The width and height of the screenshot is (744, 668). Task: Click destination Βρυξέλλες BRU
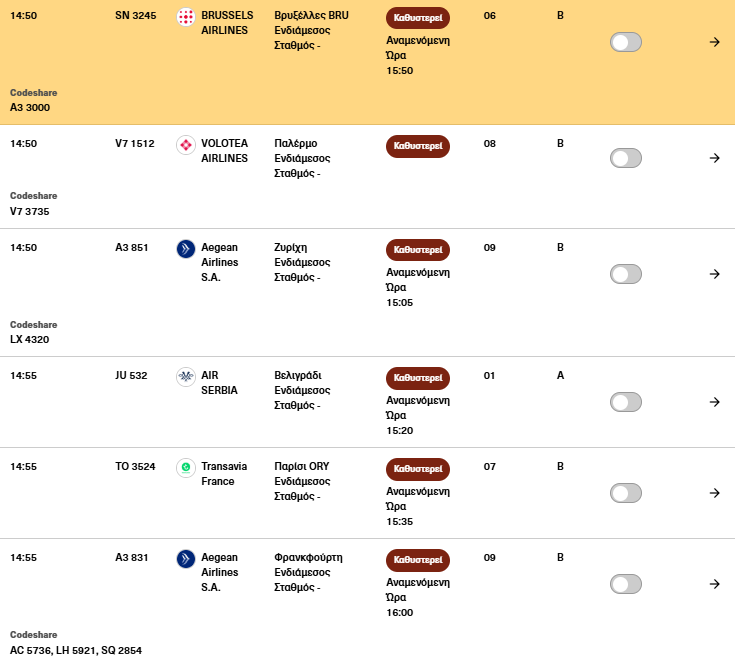point(311,16)
